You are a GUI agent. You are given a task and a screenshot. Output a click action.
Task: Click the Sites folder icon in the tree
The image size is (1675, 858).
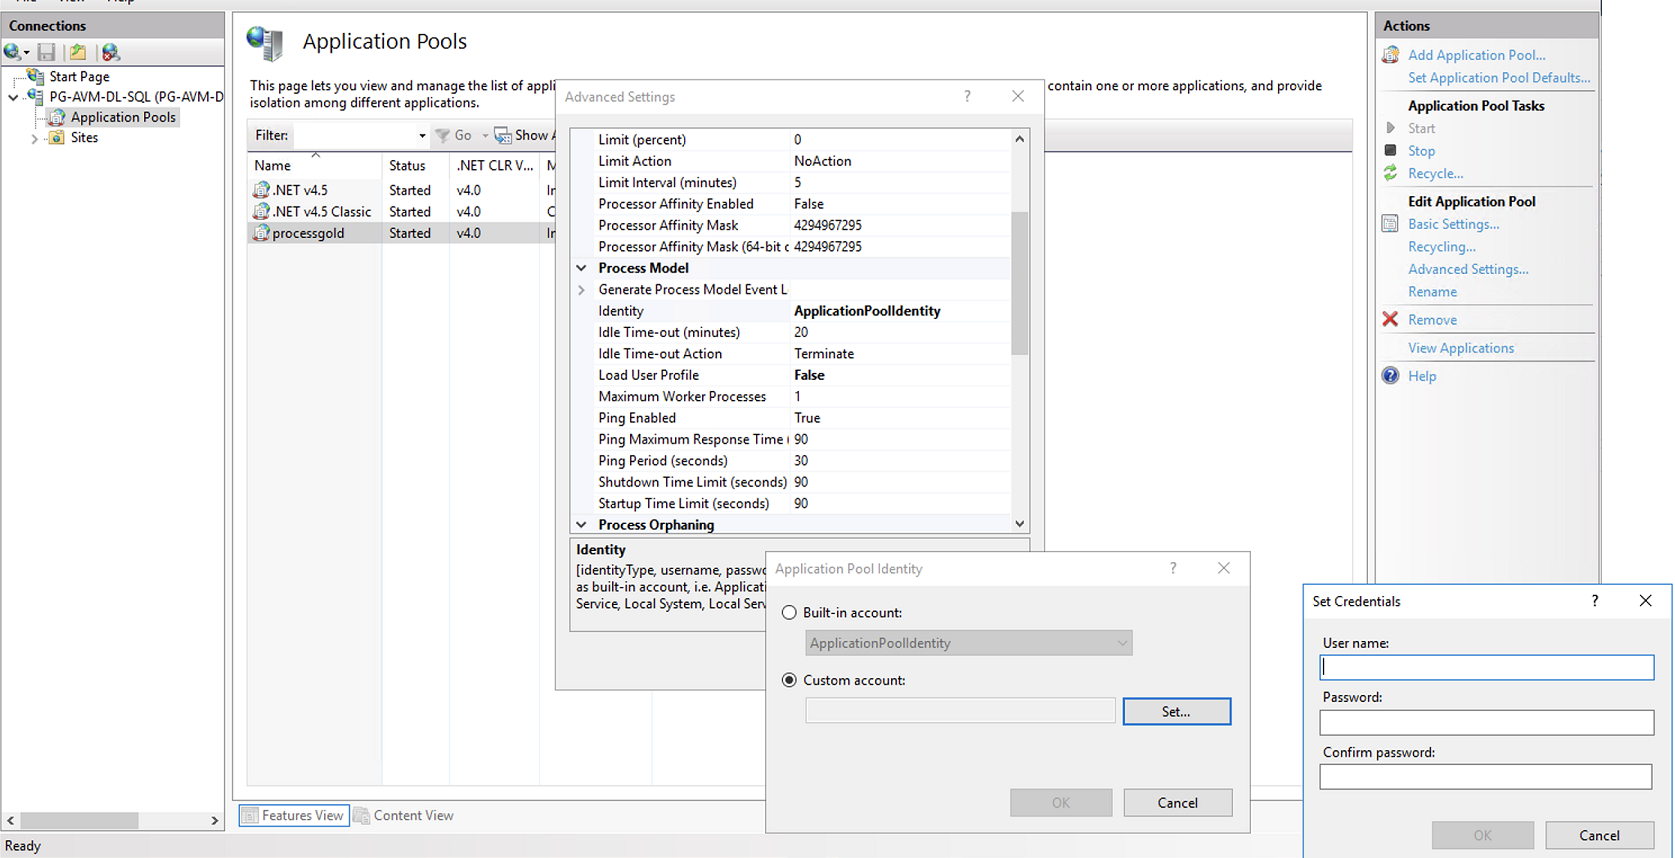tap(57, 138)
